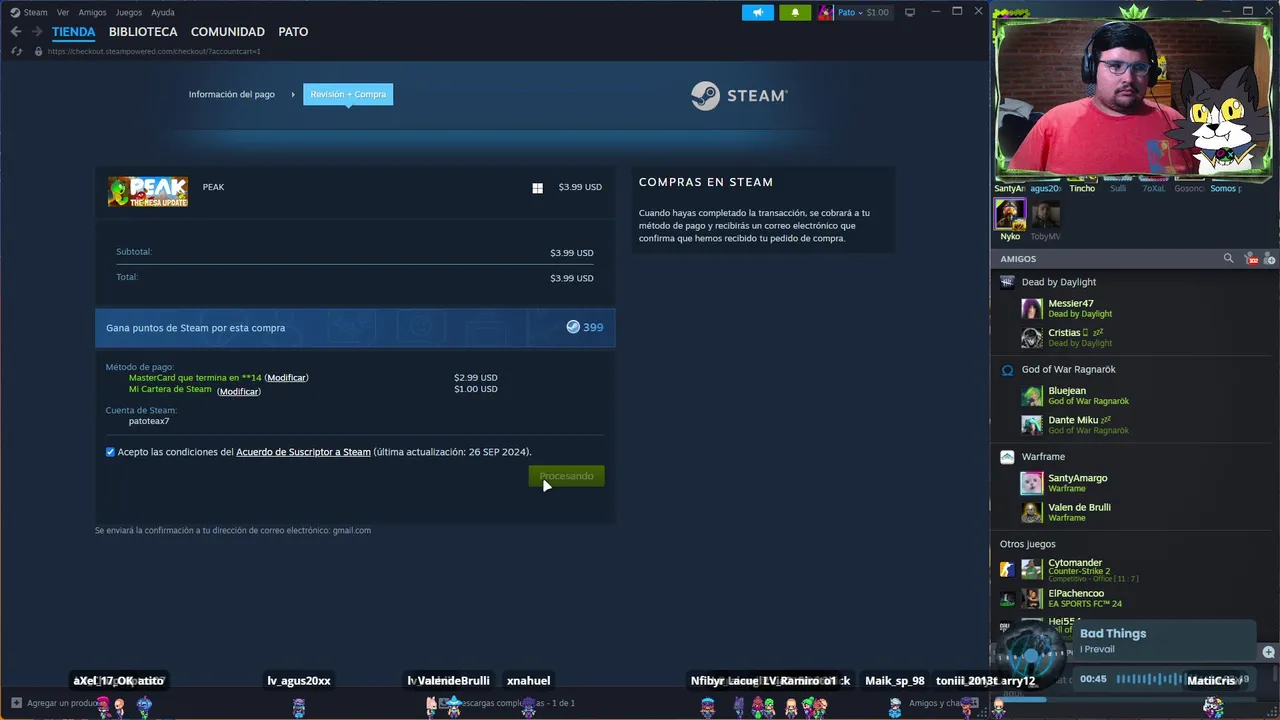Go to the BIBLIOTECA tab
Viewport: 1280px width, 720px height.
point(143,32)
